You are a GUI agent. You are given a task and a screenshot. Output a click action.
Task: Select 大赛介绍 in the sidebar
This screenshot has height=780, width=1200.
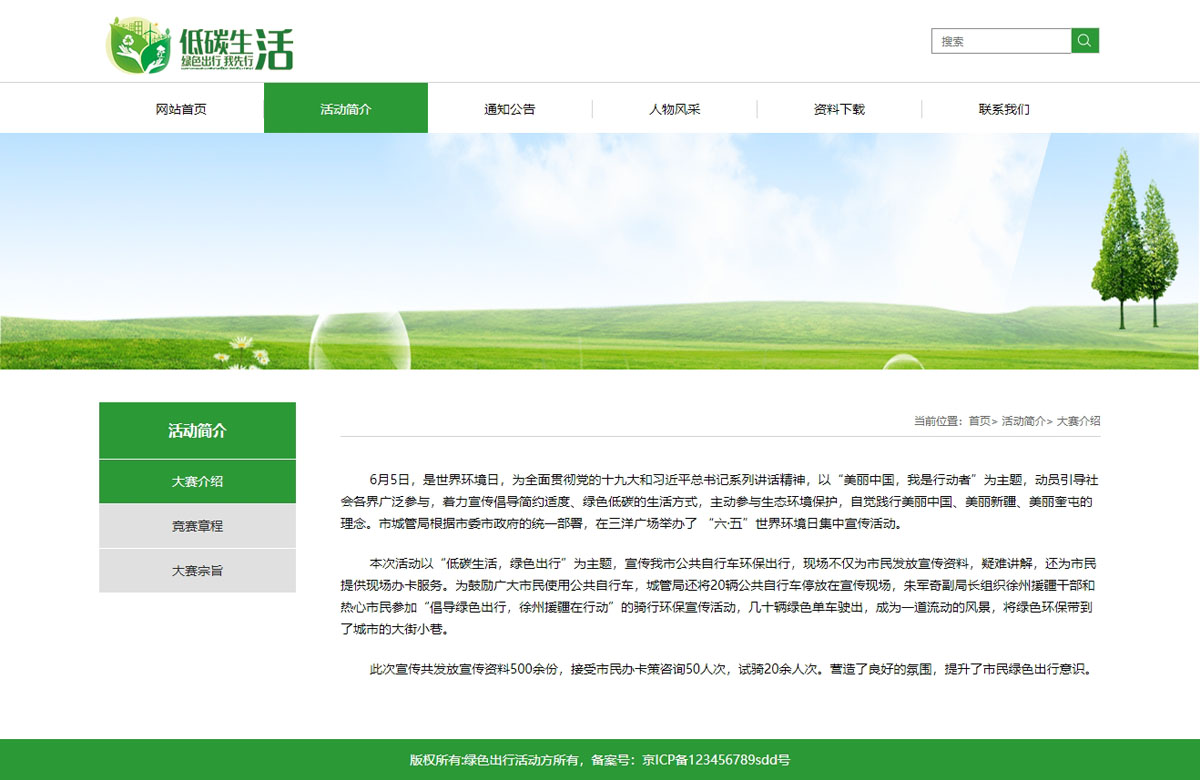pos(197,481)
